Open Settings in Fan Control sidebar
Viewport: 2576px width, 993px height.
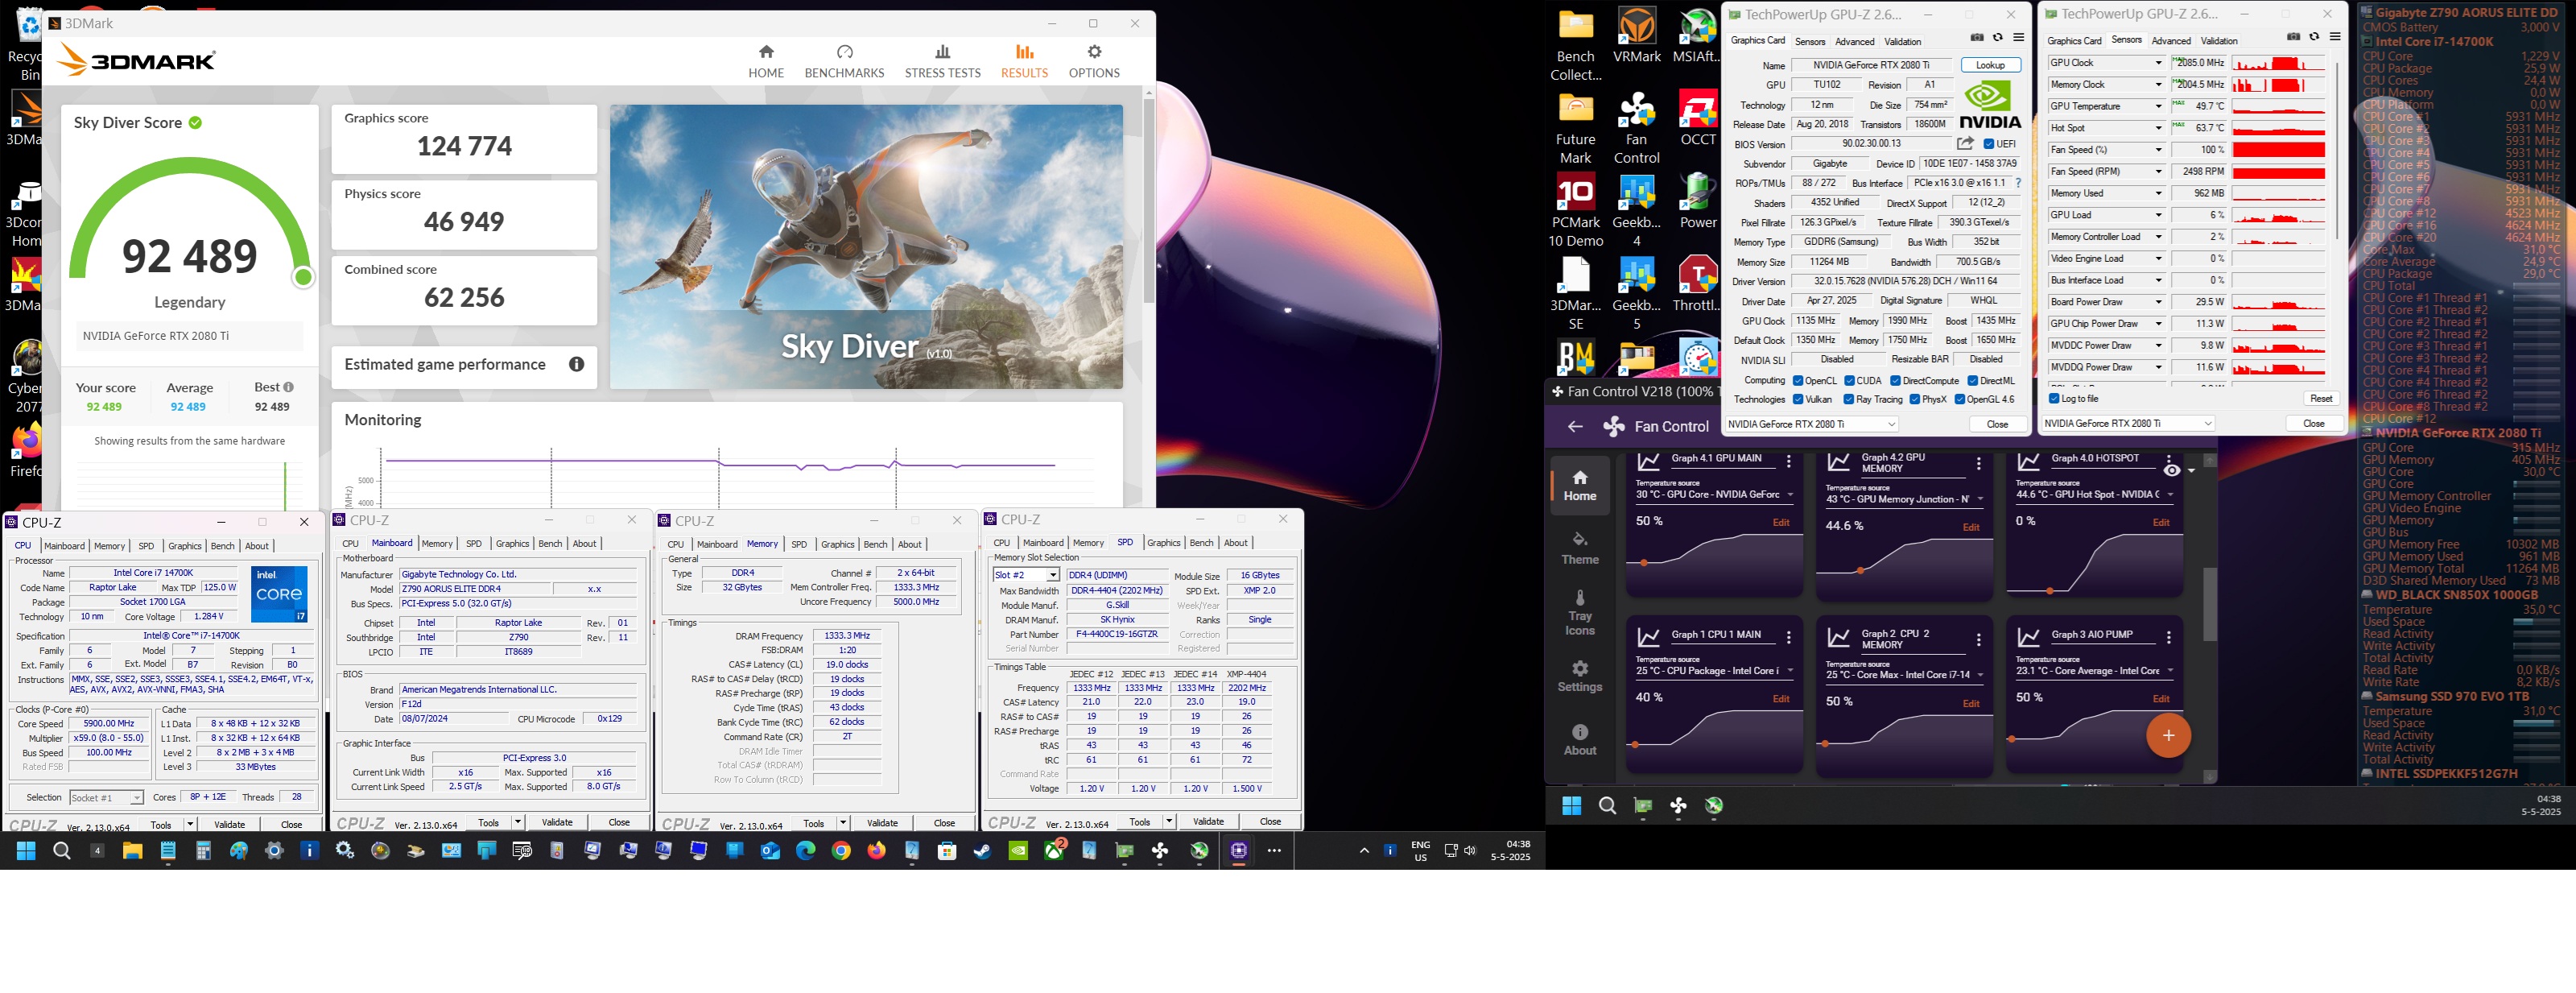click(1580, 676)
